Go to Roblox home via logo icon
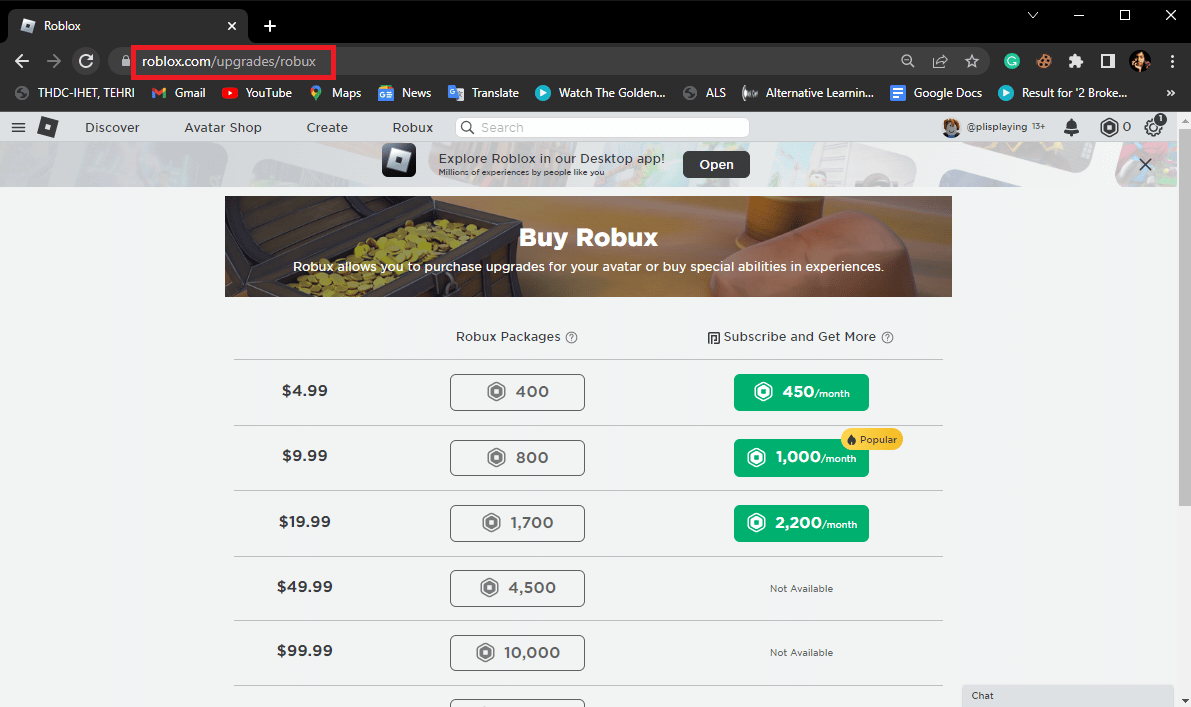Screen dimensions: 1191x707 point(48,127)
